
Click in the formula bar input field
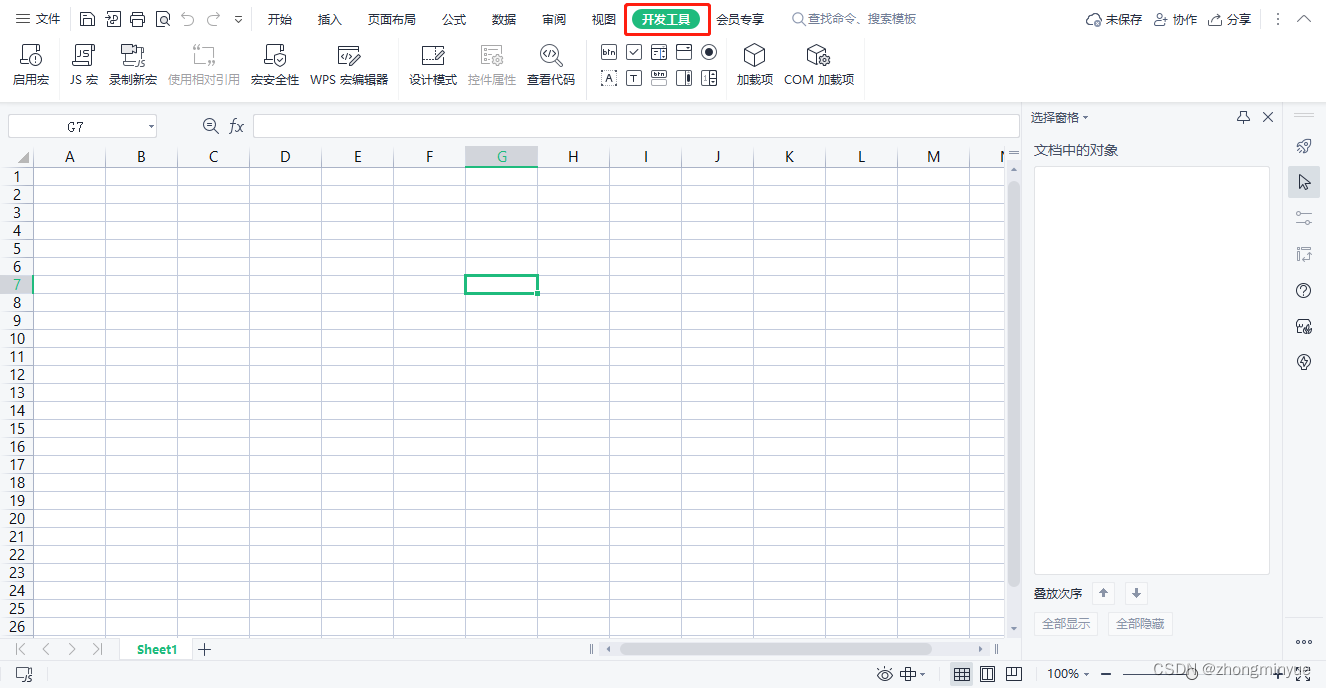636,126
